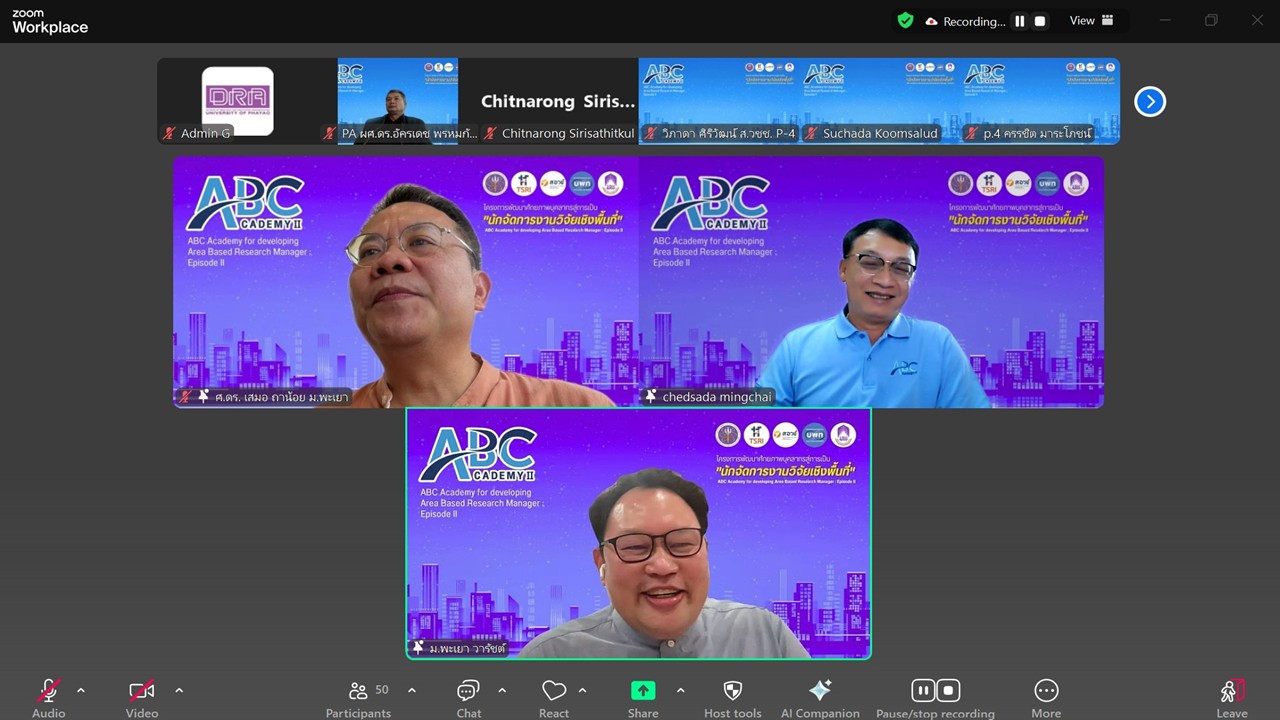Minimize the Zoom window
This screenshot has height=720, width=1280.
1165,20
